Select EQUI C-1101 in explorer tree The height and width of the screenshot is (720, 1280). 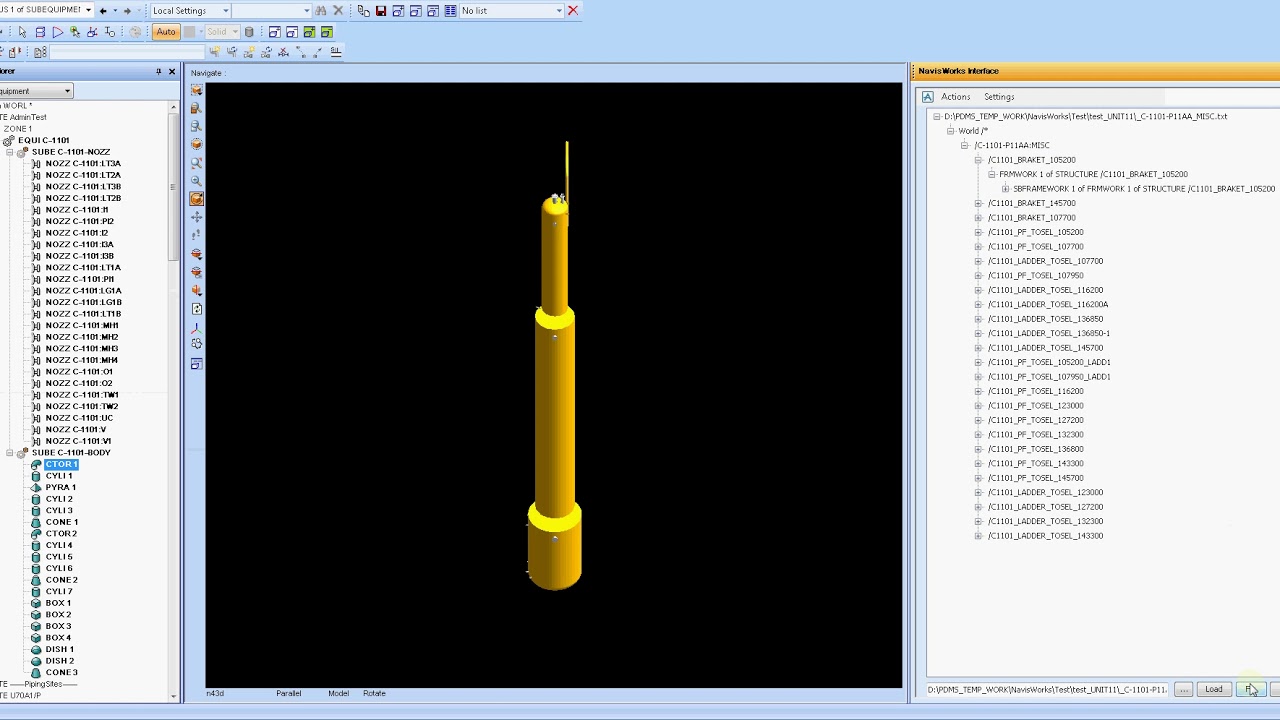click(44, 140)
